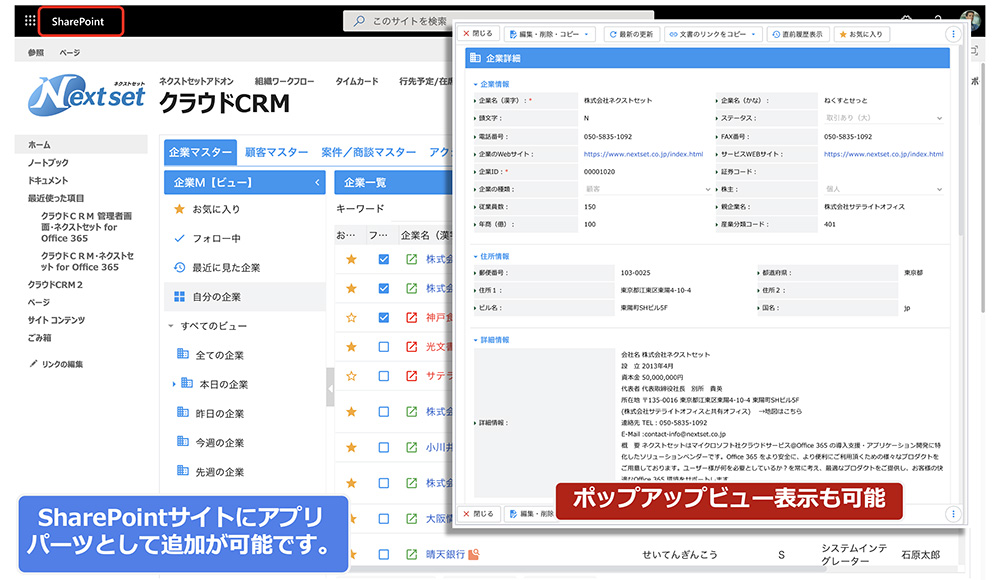Check the follow checkbox on the 光文 row
The height and width of the screenshot is (580, 1000).
pyautogui.click(x=383, y=346)
